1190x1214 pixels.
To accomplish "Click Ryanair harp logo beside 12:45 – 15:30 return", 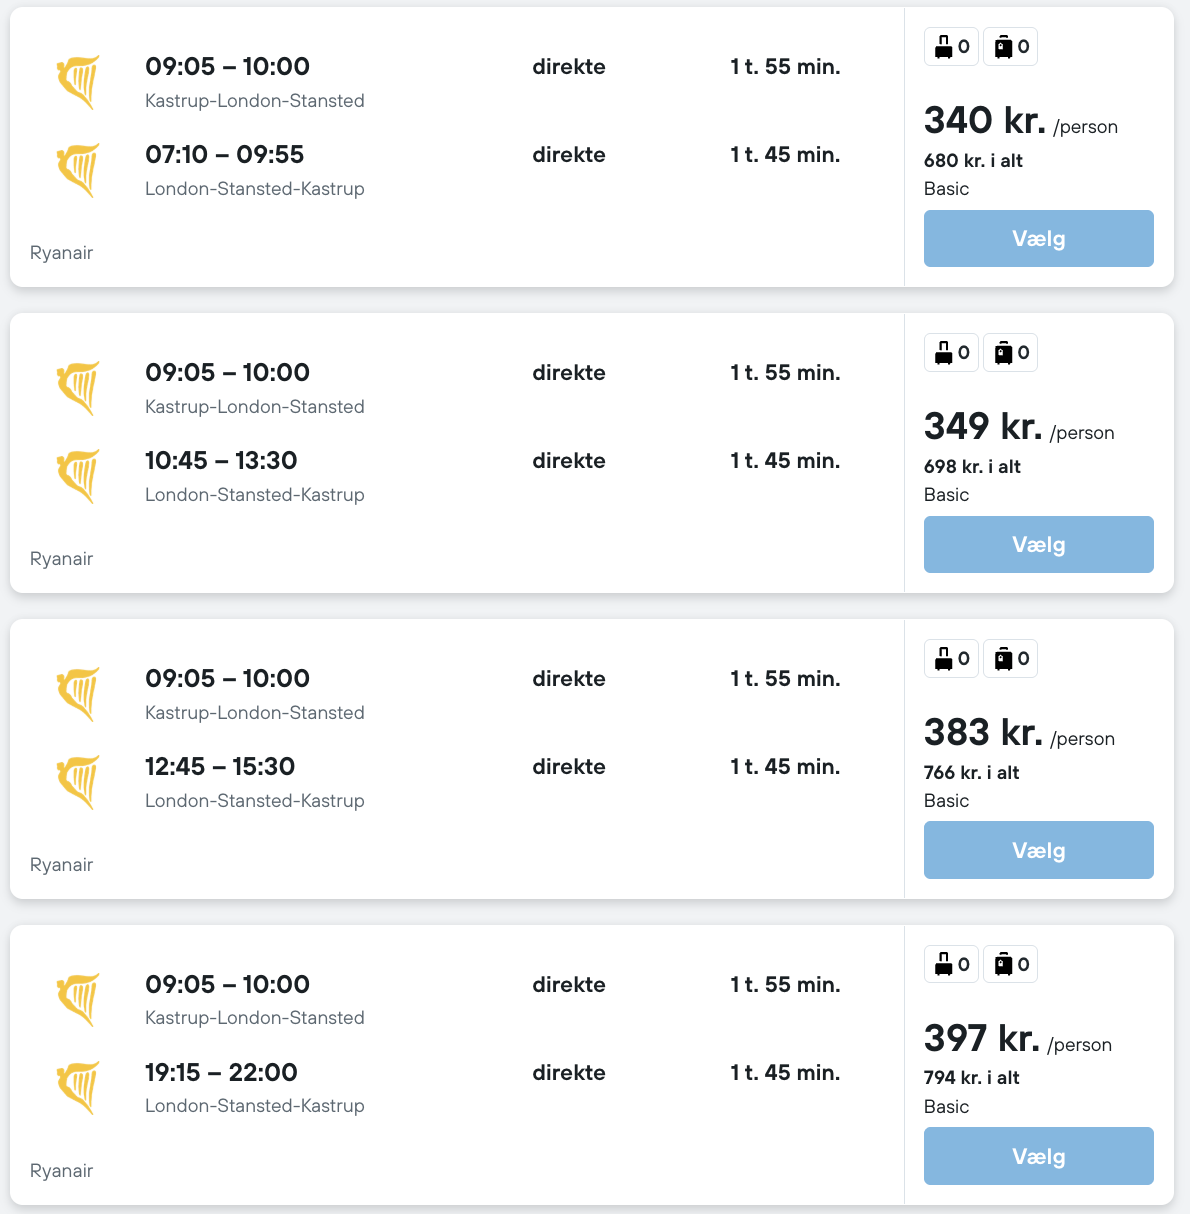I will coord(79,782).
